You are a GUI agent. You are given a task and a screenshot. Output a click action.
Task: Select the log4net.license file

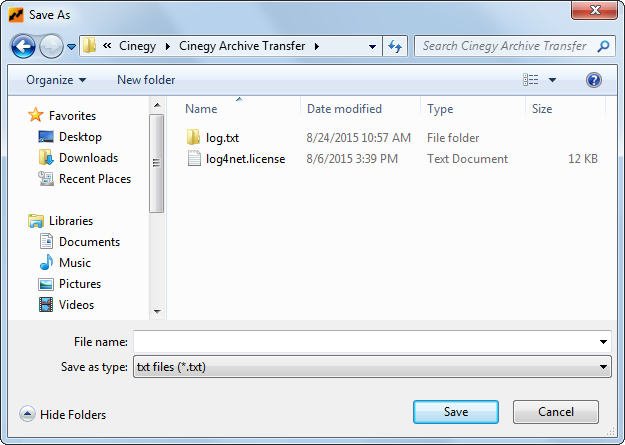[246, 159]
